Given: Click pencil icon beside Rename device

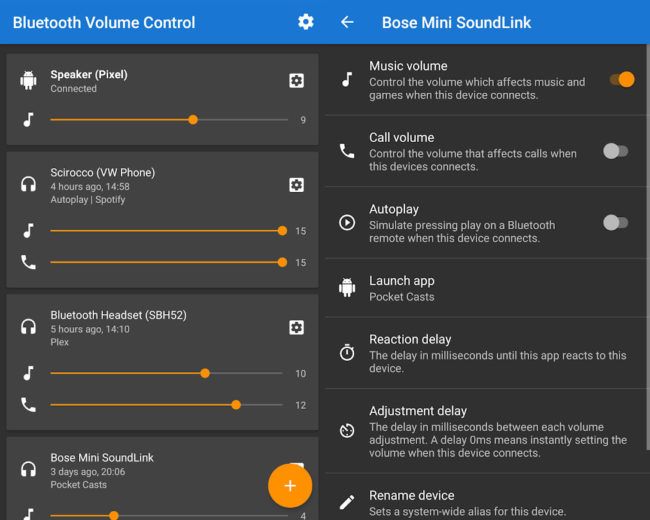Looking at the screenshot, I should [x=347, y=502].
